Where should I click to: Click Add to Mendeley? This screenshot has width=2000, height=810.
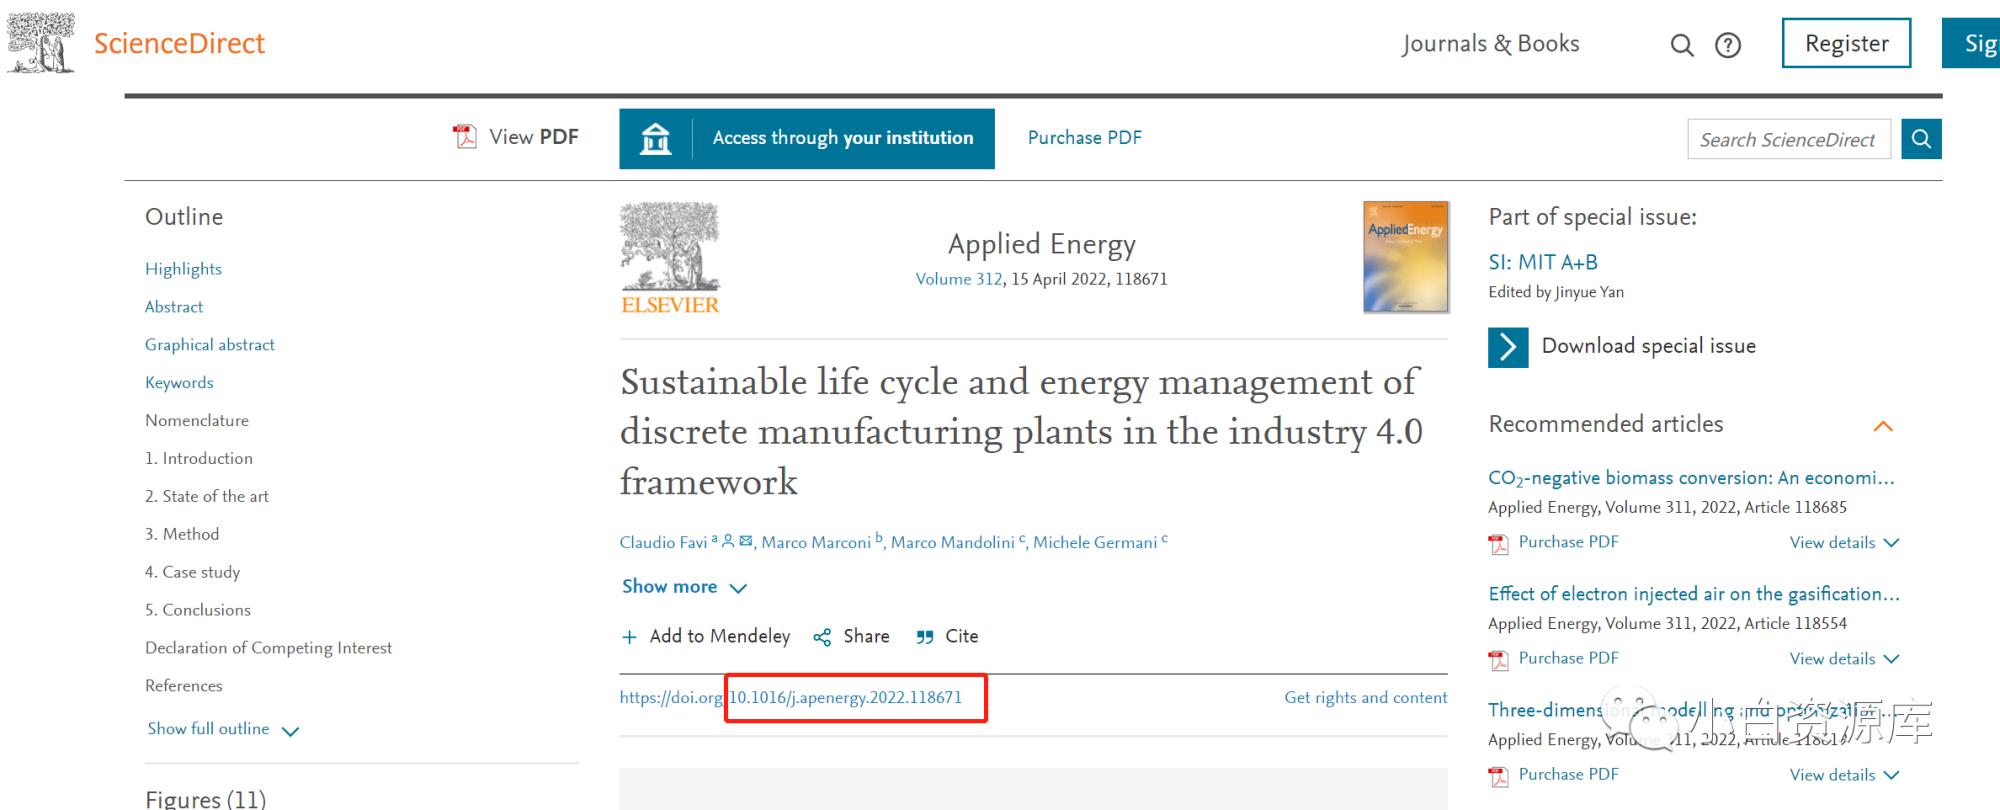(706, 637)
